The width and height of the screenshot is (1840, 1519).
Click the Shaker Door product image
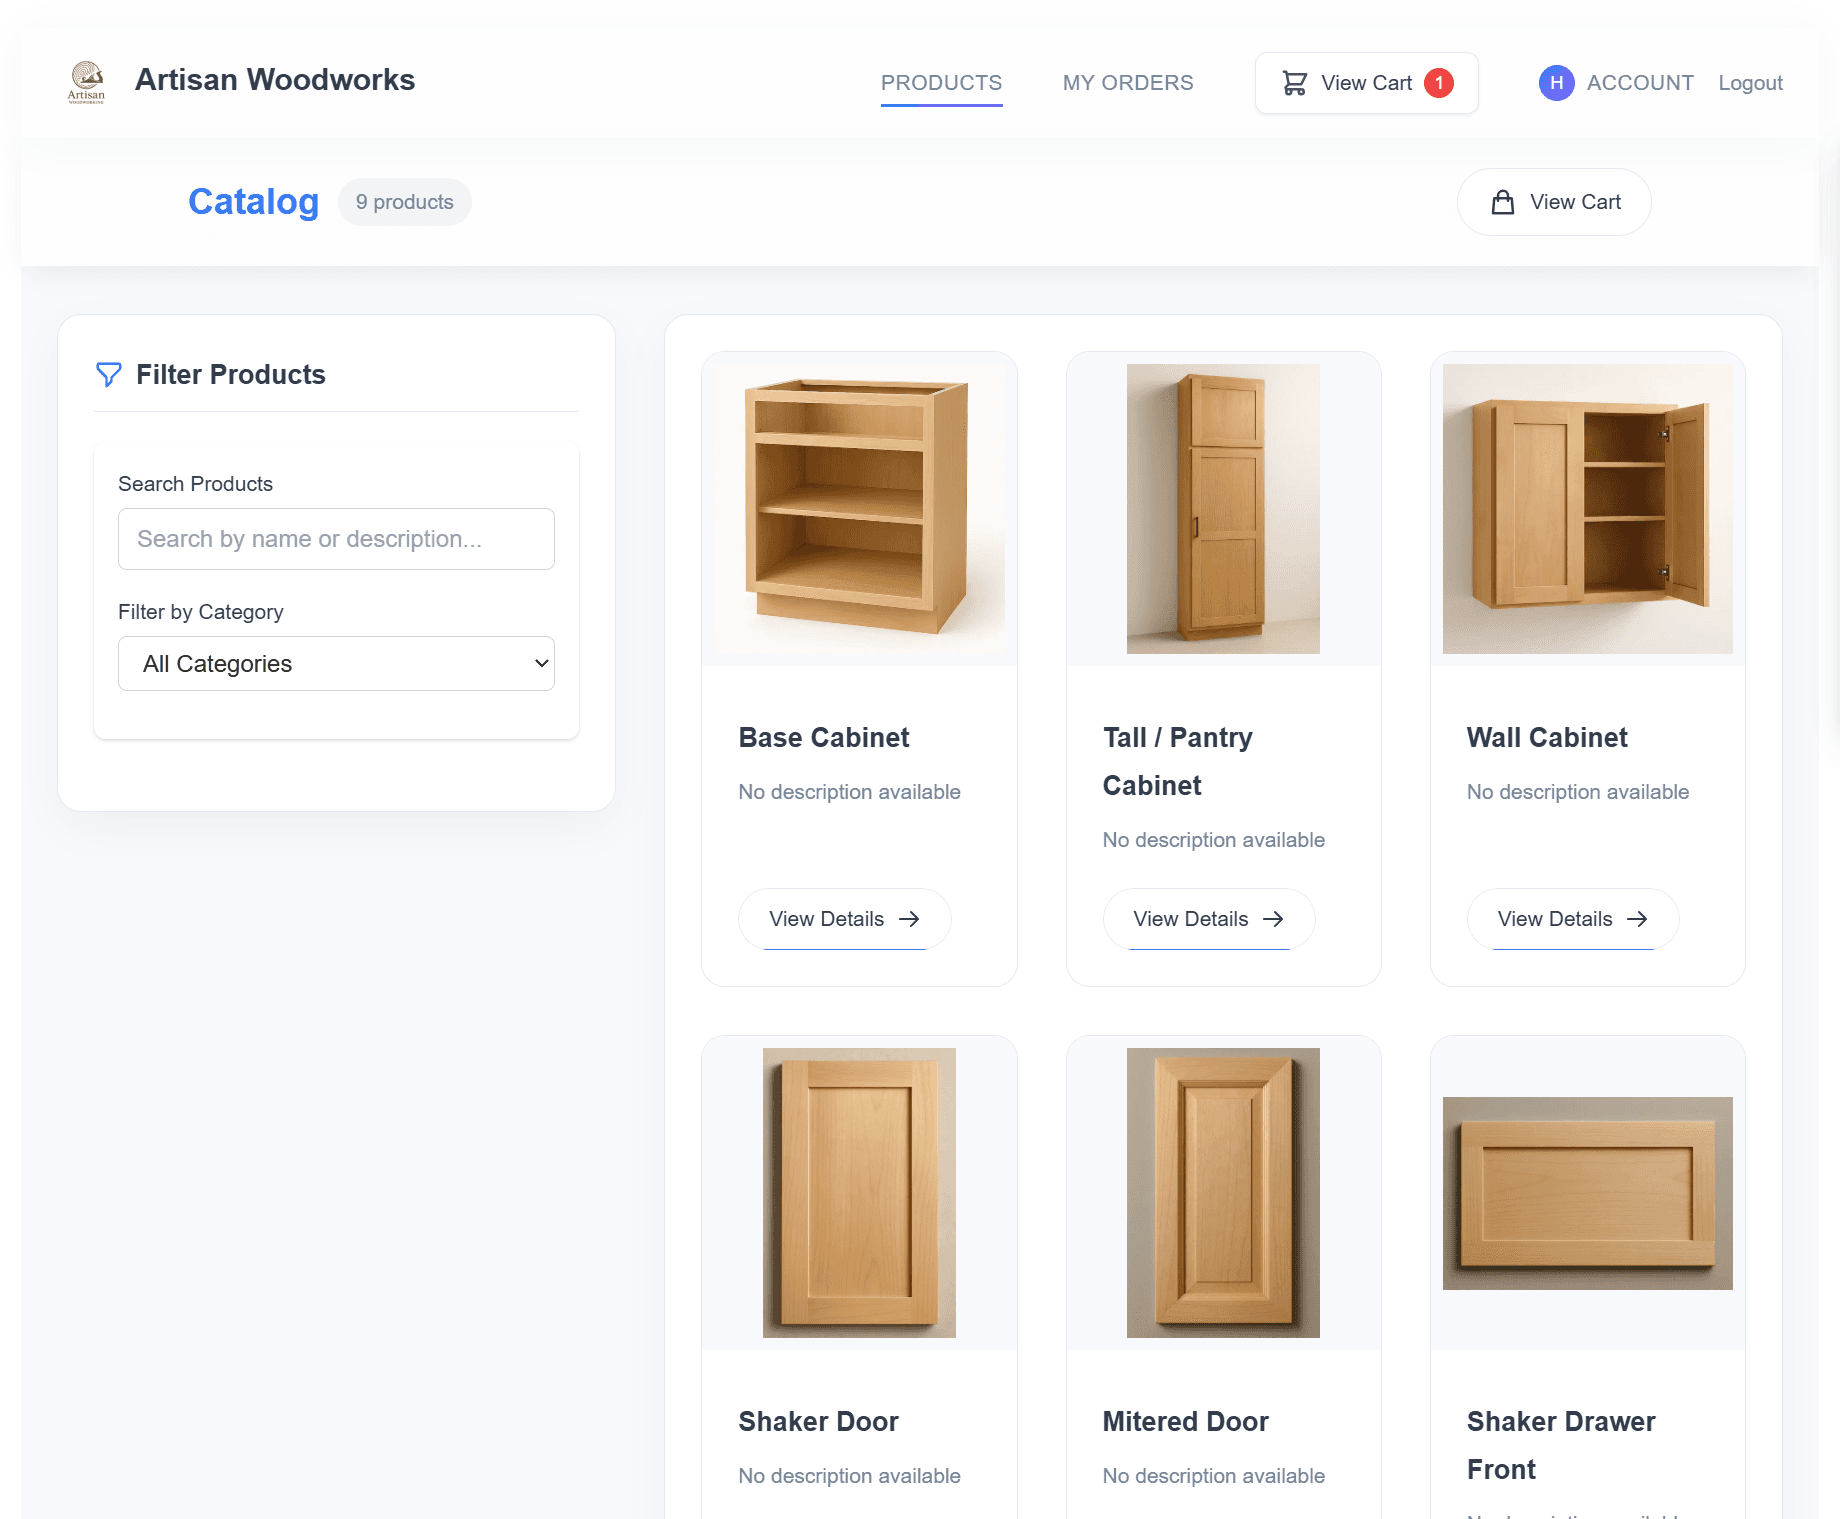coord(858,1194)
